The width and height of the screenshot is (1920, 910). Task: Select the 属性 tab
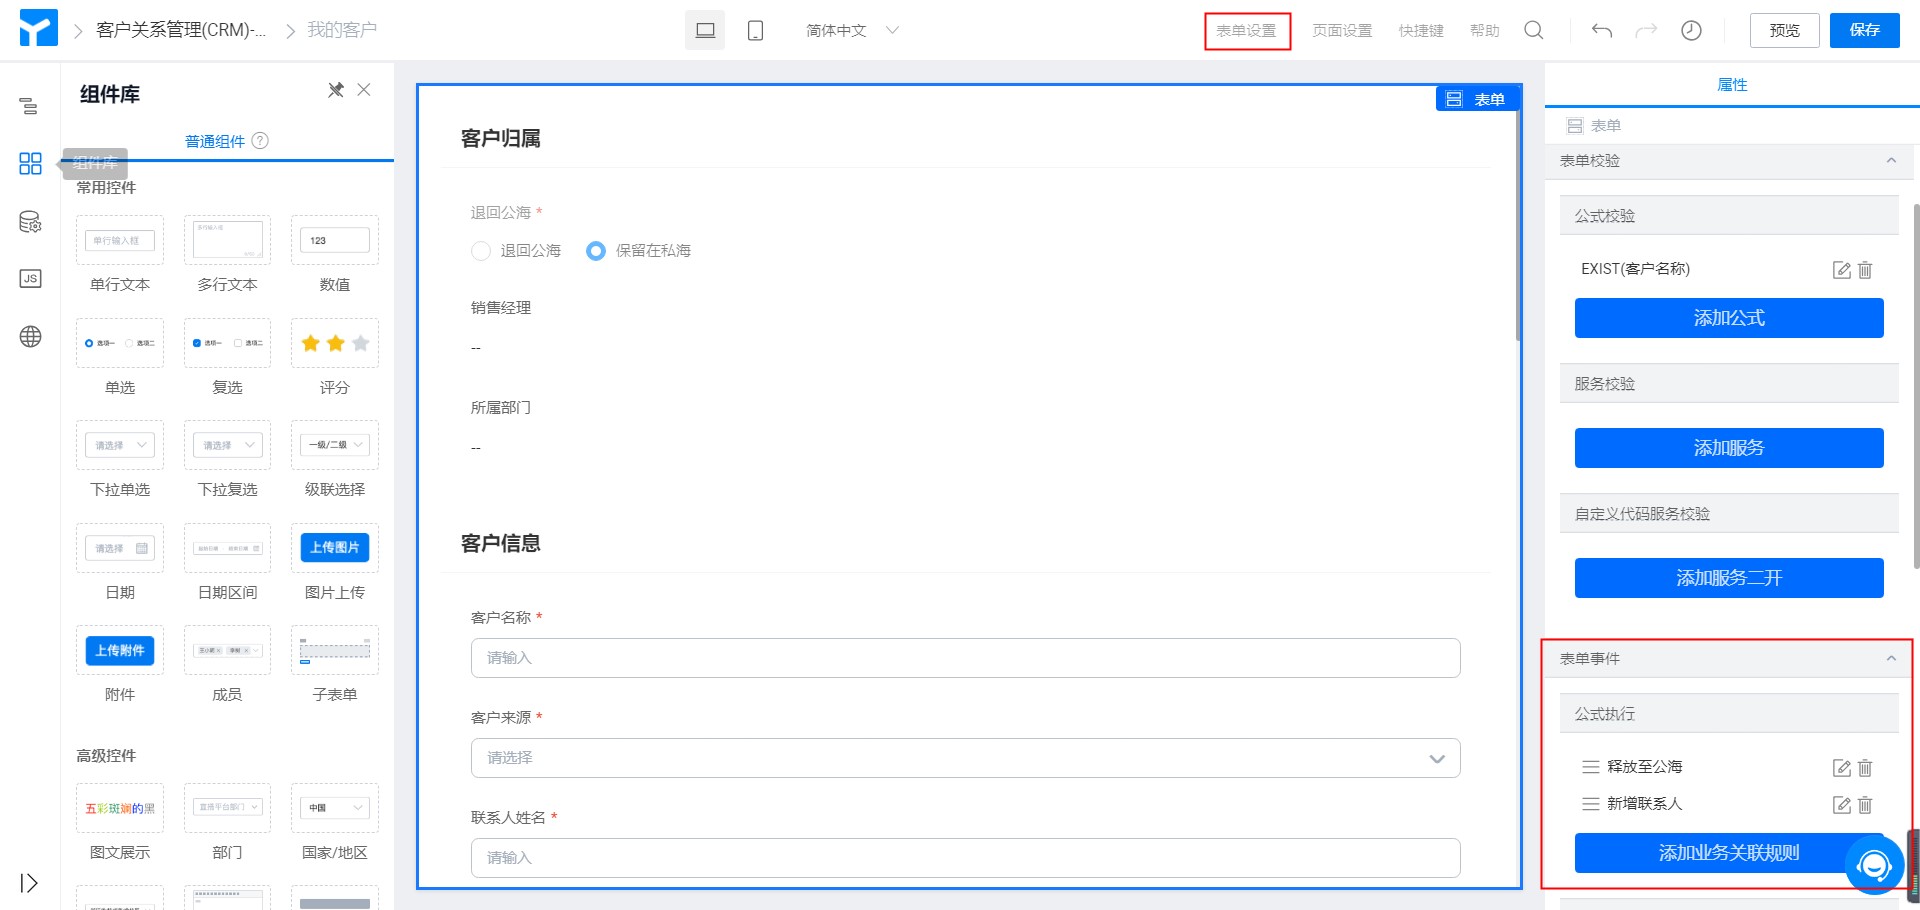pyautogui.click(x=1732, y=85)
